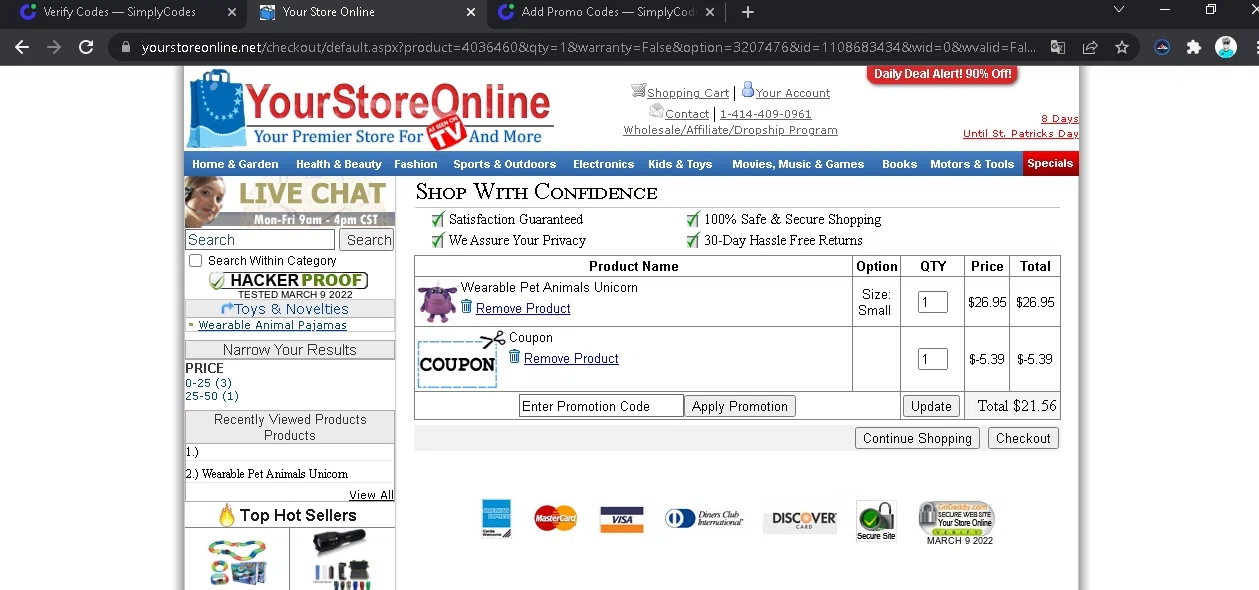The image size is (1259, 590).
Task: Click the Enter Promotion Code field
Action: tap(601, 406)
